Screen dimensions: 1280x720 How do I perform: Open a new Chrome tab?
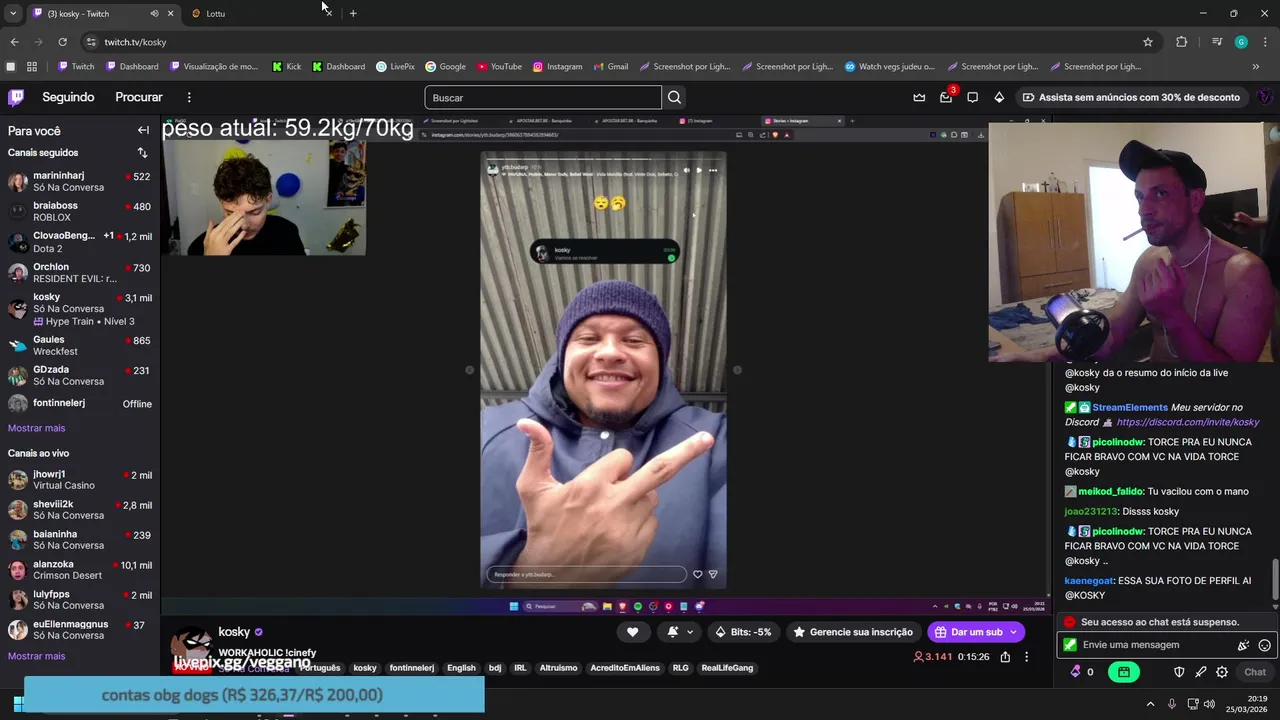coord(353,14)
